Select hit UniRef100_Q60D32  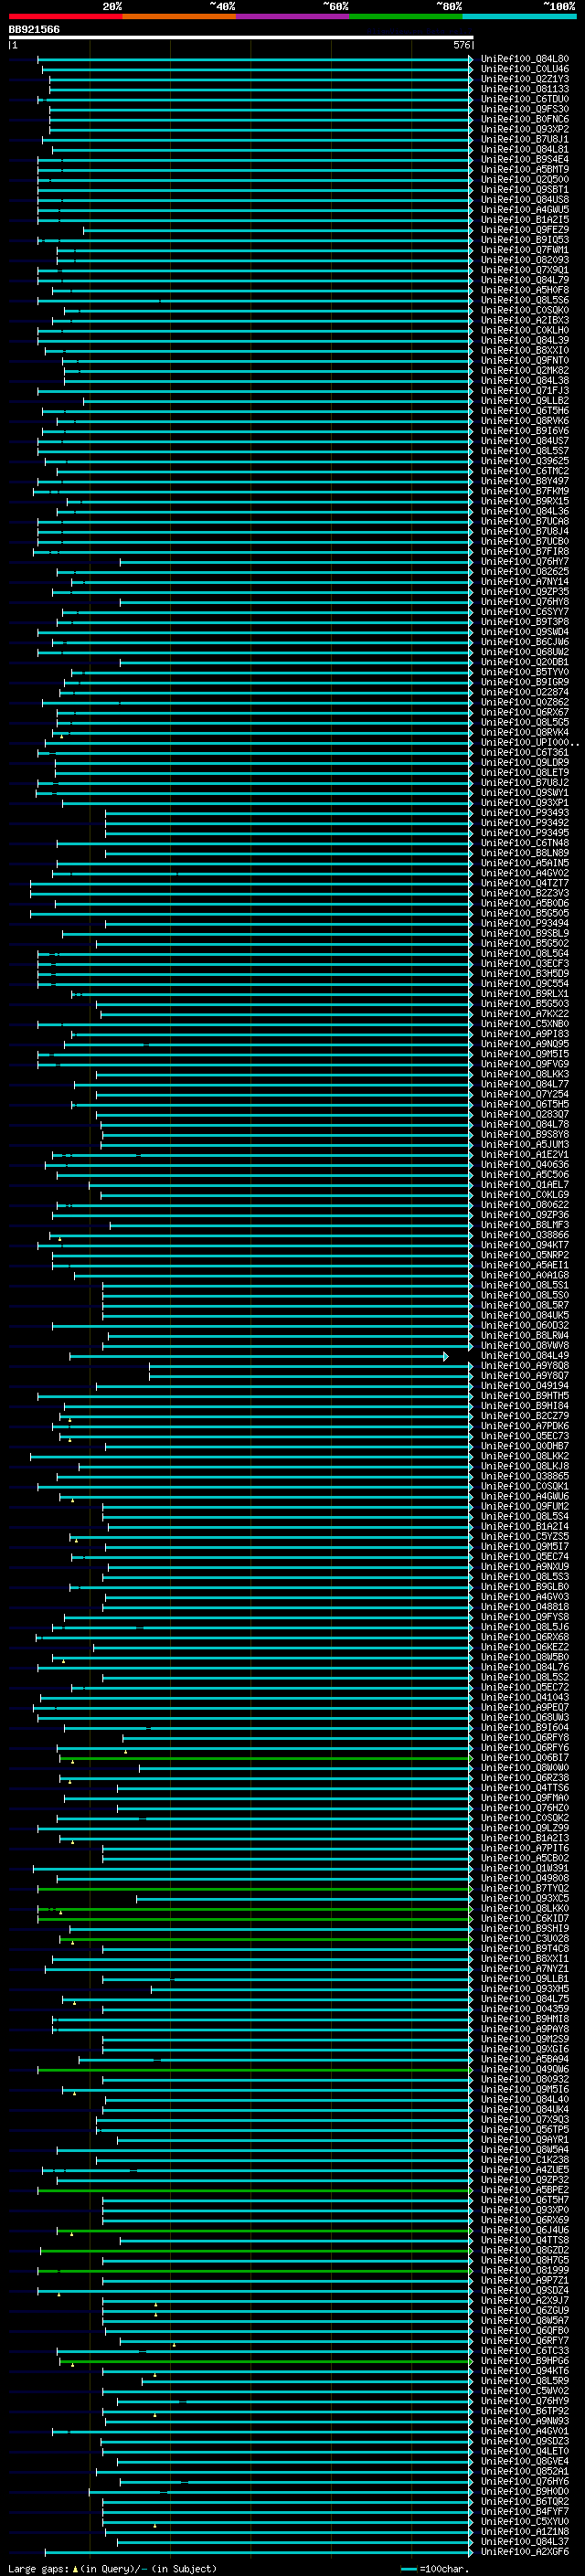pyautogui.click(x=525, y=1325)
